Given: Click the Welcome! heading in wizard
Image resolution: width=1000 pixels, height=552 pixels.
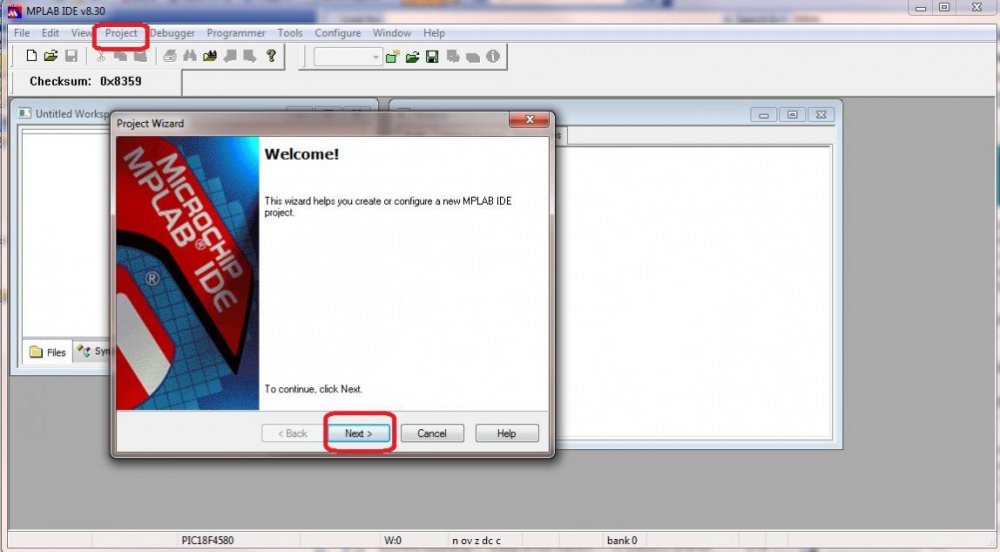Looking at the screenshot, I should [302, 154].
